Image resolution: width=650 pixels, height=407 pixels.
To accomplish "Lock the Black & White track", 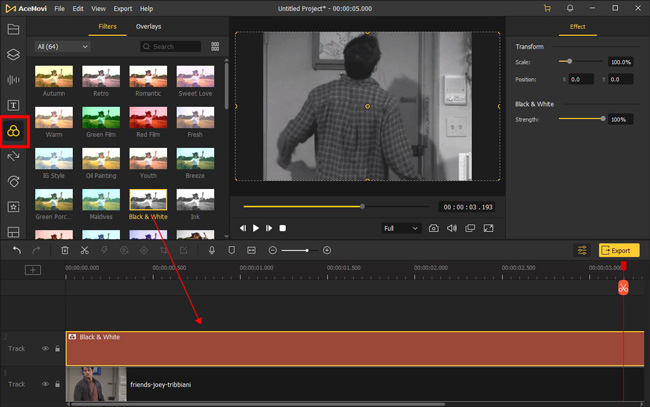I will click(58, 349).
